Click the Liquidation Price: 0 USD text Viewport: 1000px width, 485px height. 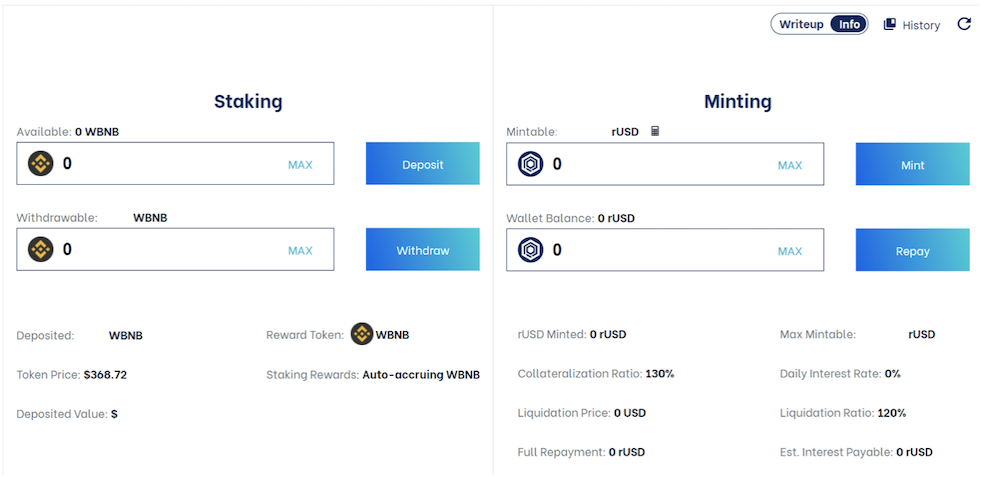(x=582, y=413)
